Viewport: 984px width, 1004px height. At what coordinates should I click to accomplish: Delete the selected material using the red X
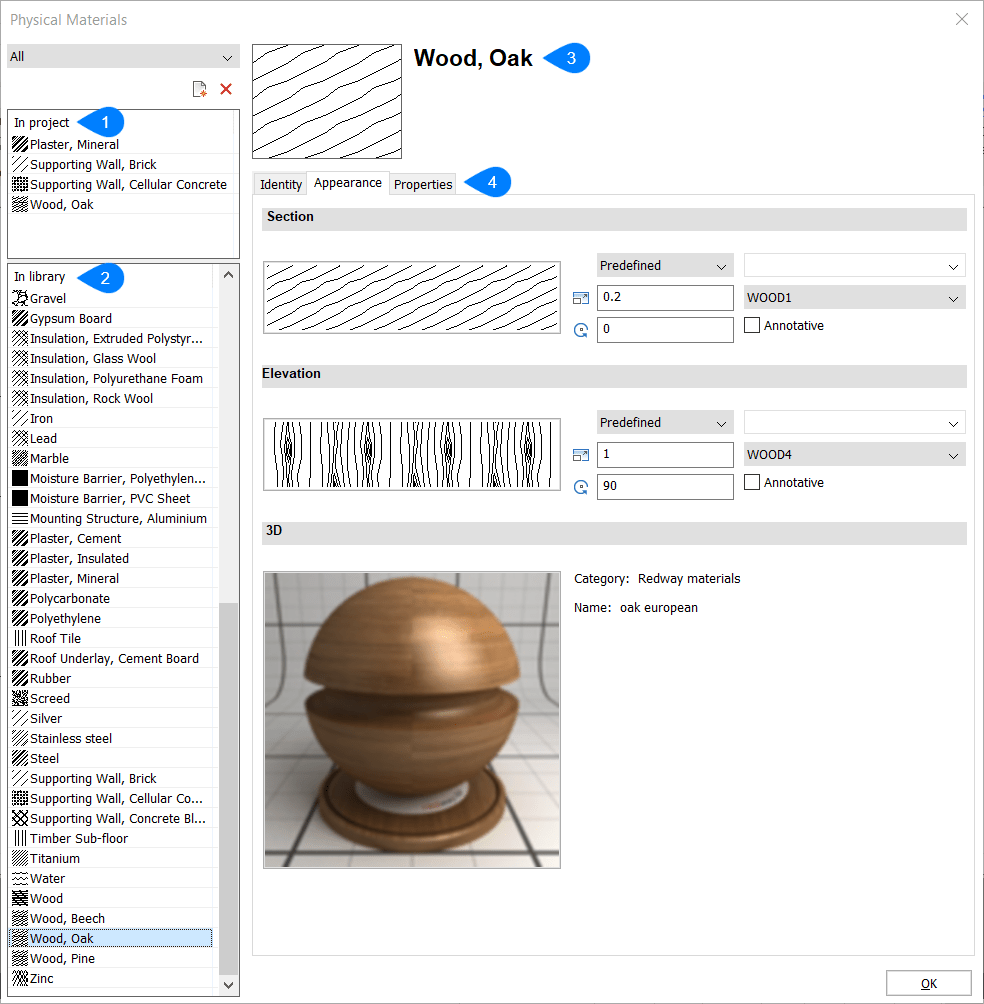click(226, 88)
